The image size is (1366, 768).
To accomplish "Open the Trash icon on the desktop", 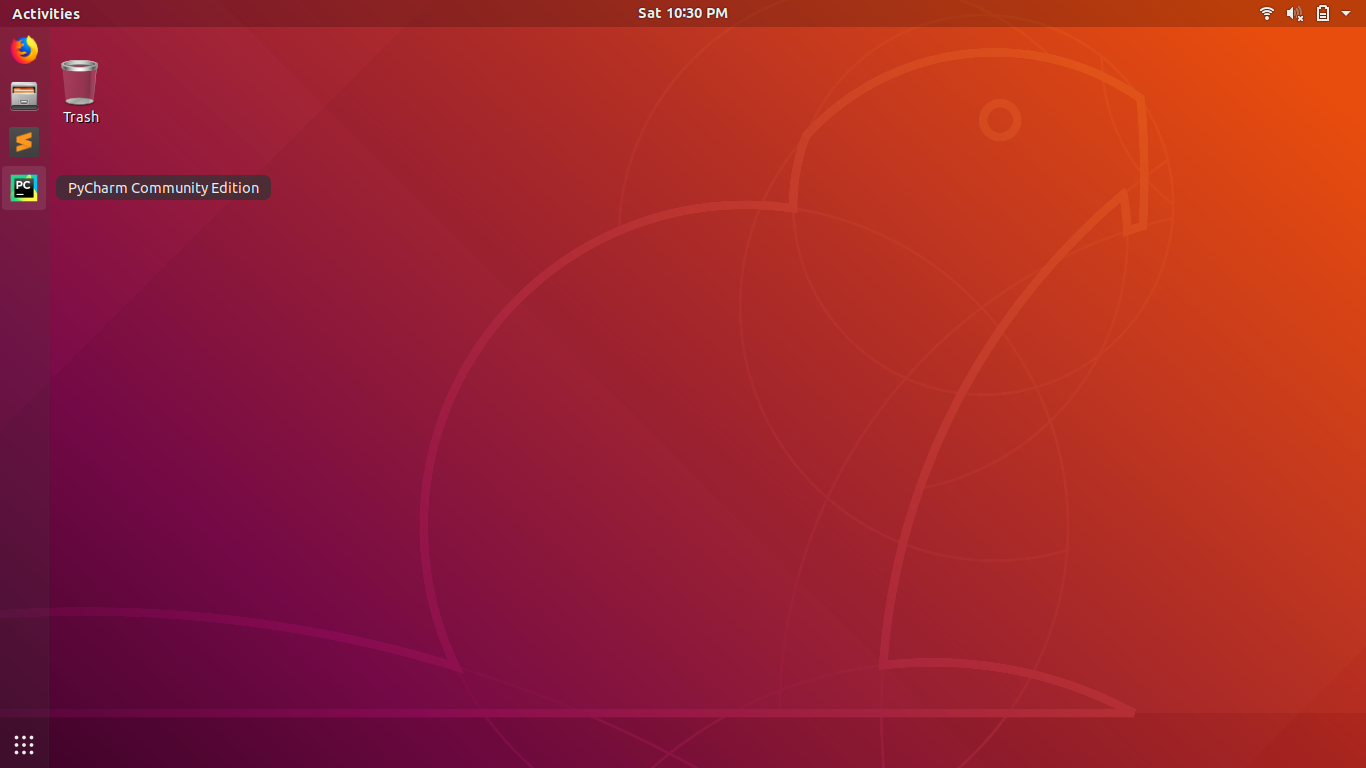I will tap(79, 82).
